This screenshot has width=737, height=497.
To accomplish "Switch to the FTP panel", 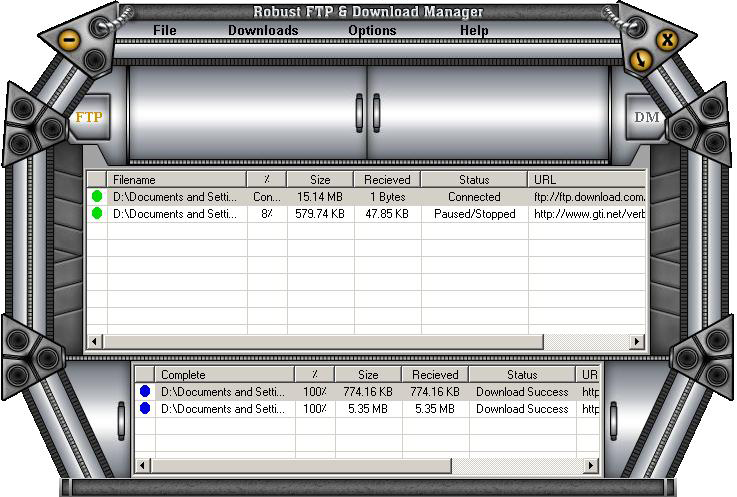I will [89, 117].
